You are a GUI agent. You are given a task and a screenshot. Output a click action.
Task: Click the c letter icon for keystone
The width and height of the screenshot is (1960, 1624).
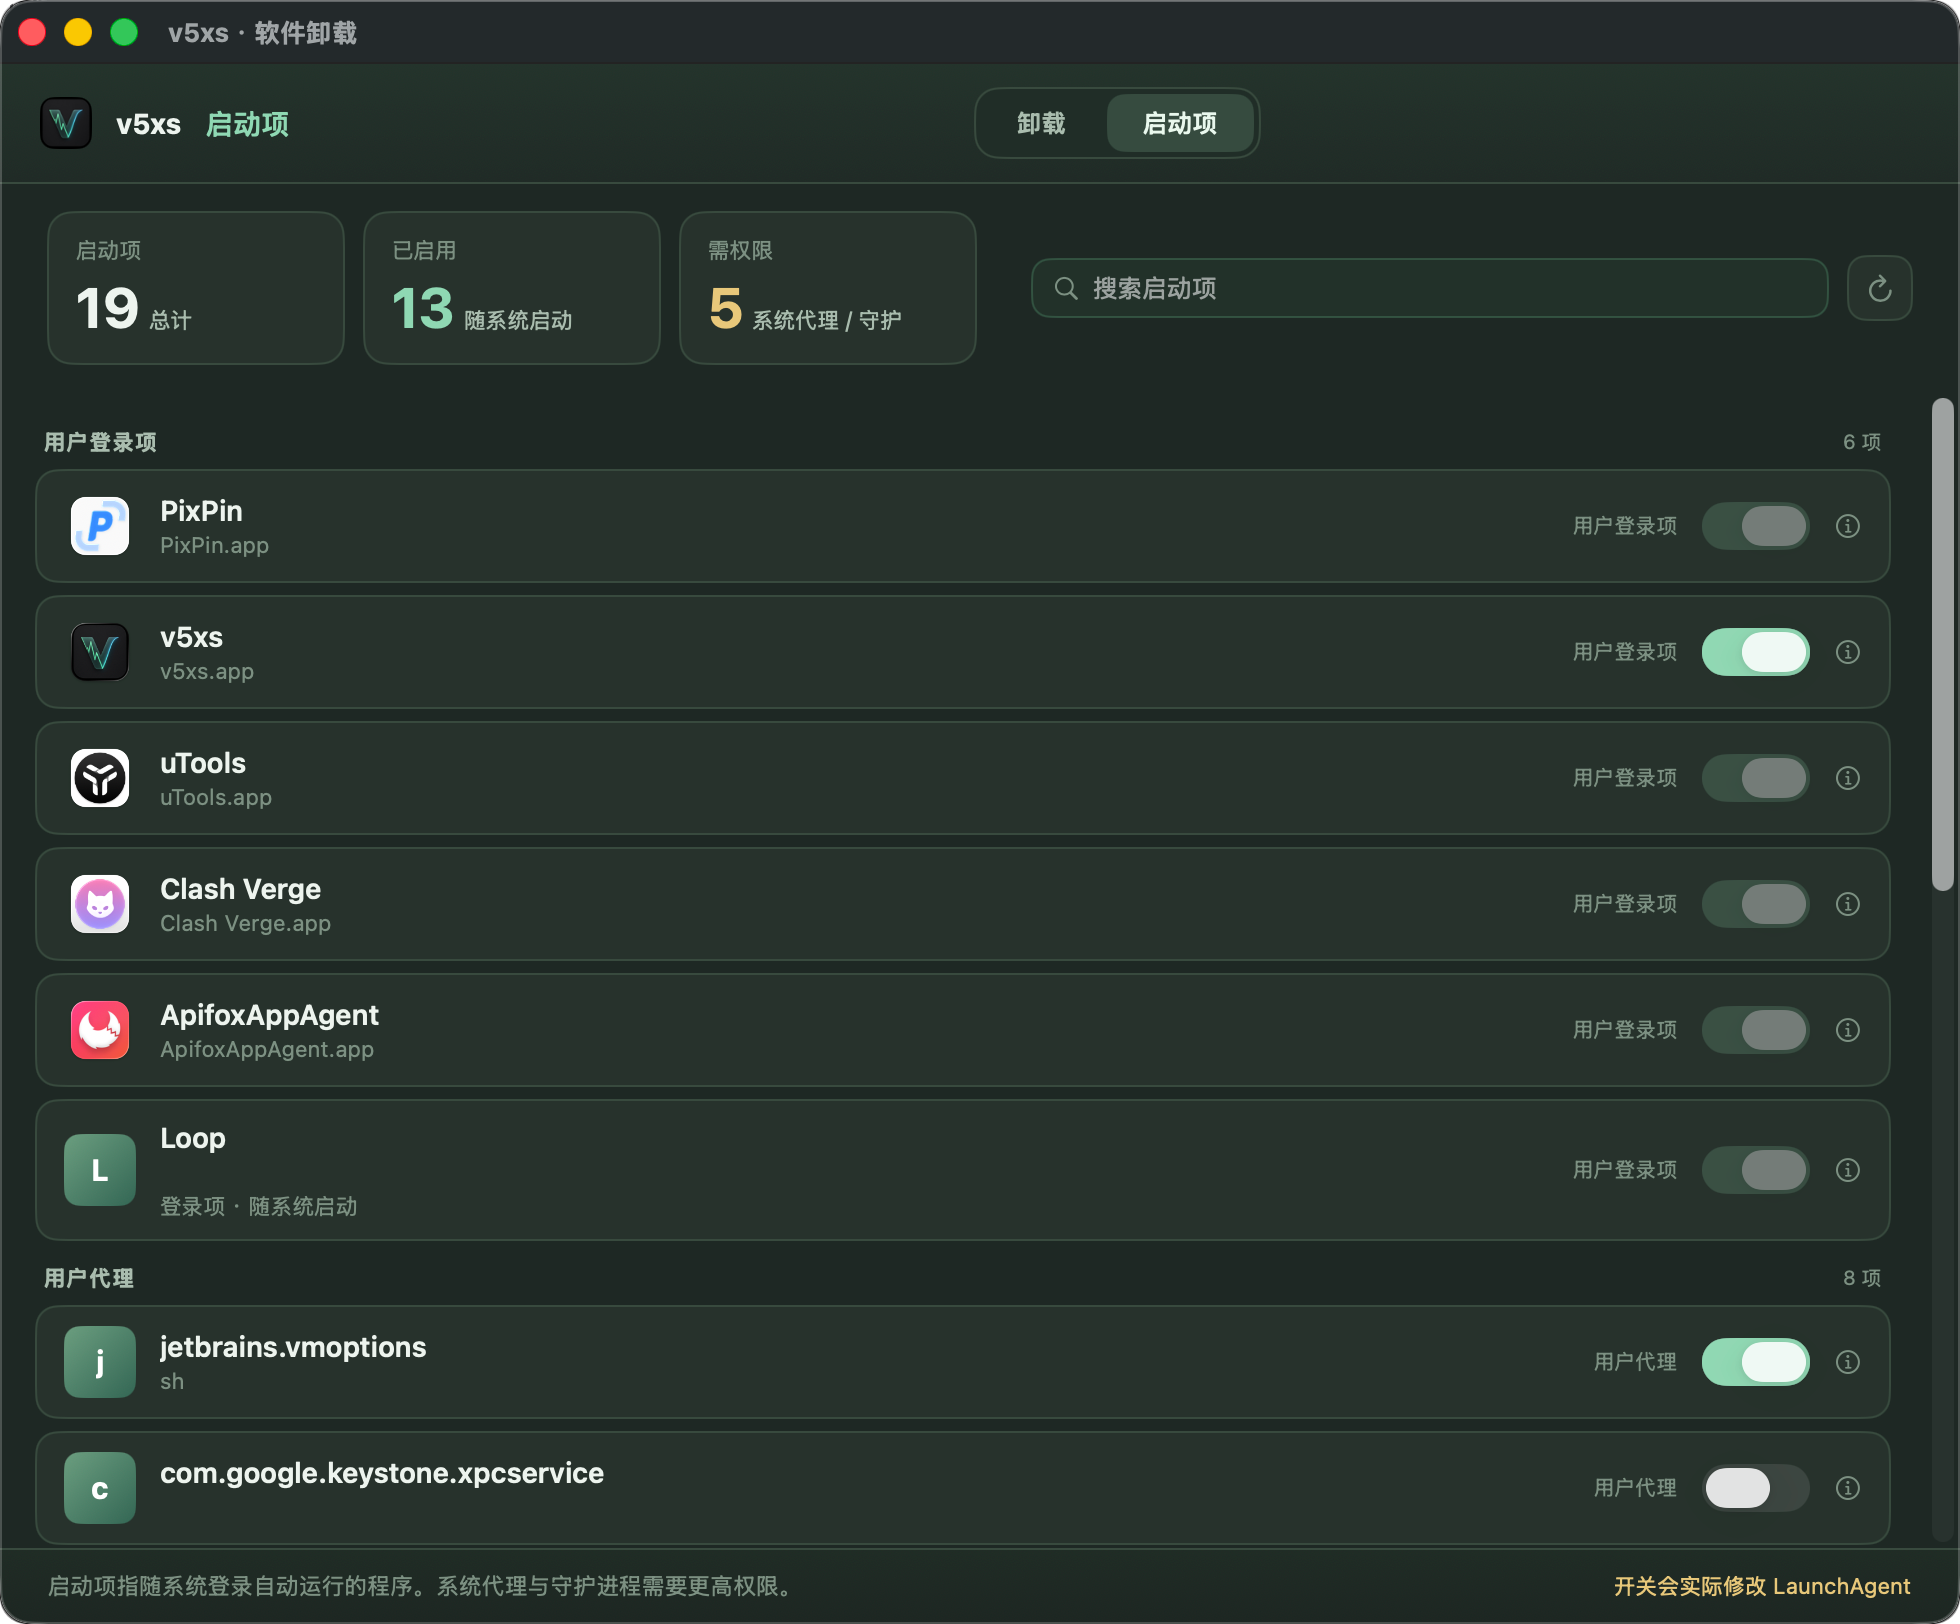click(100, 1488)
